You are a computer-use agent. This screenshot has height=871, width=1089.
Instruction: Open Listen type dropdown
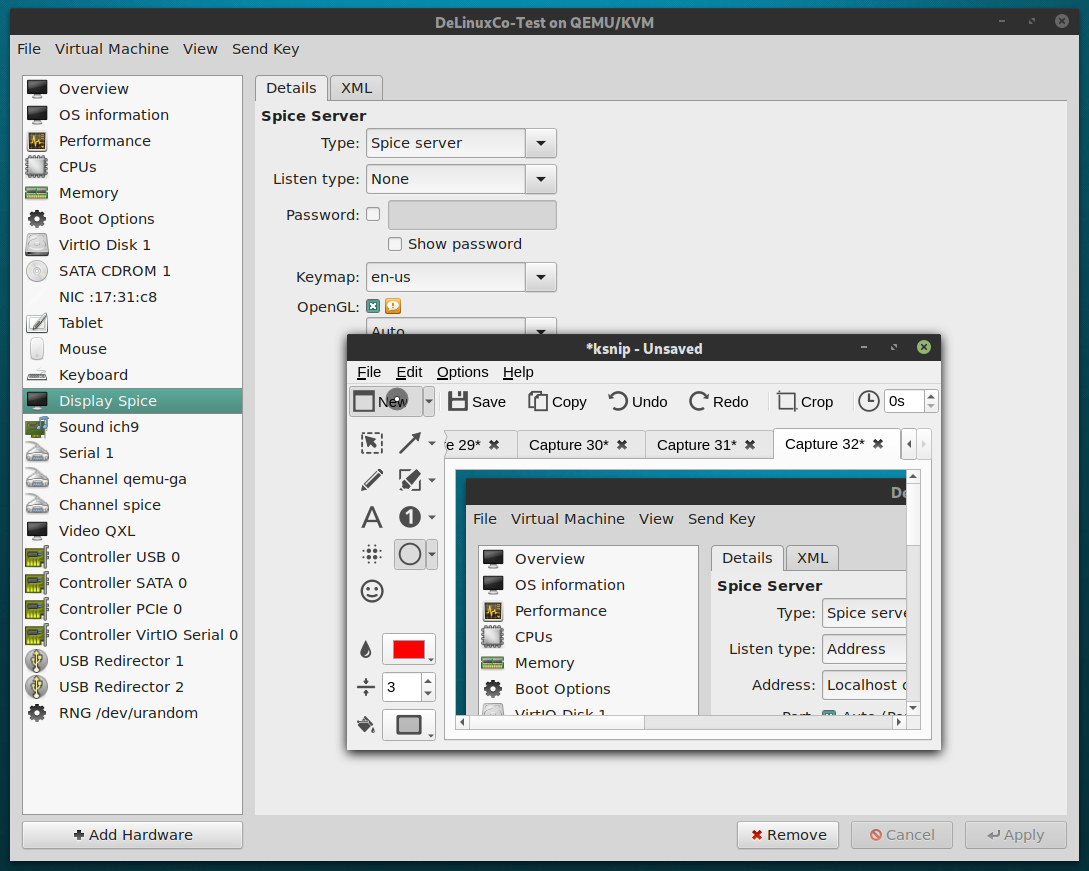pyautogui.click(x=540, y=179)
